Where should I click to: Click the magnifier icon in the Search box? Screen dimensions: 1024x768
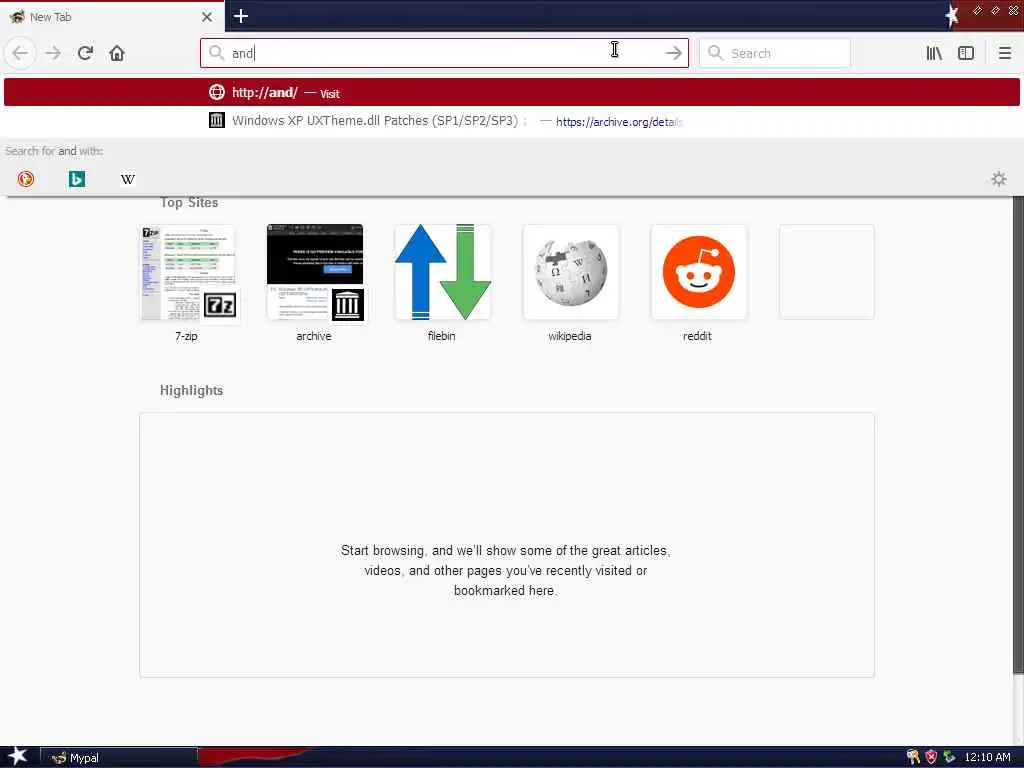click(x=716, y=53)
